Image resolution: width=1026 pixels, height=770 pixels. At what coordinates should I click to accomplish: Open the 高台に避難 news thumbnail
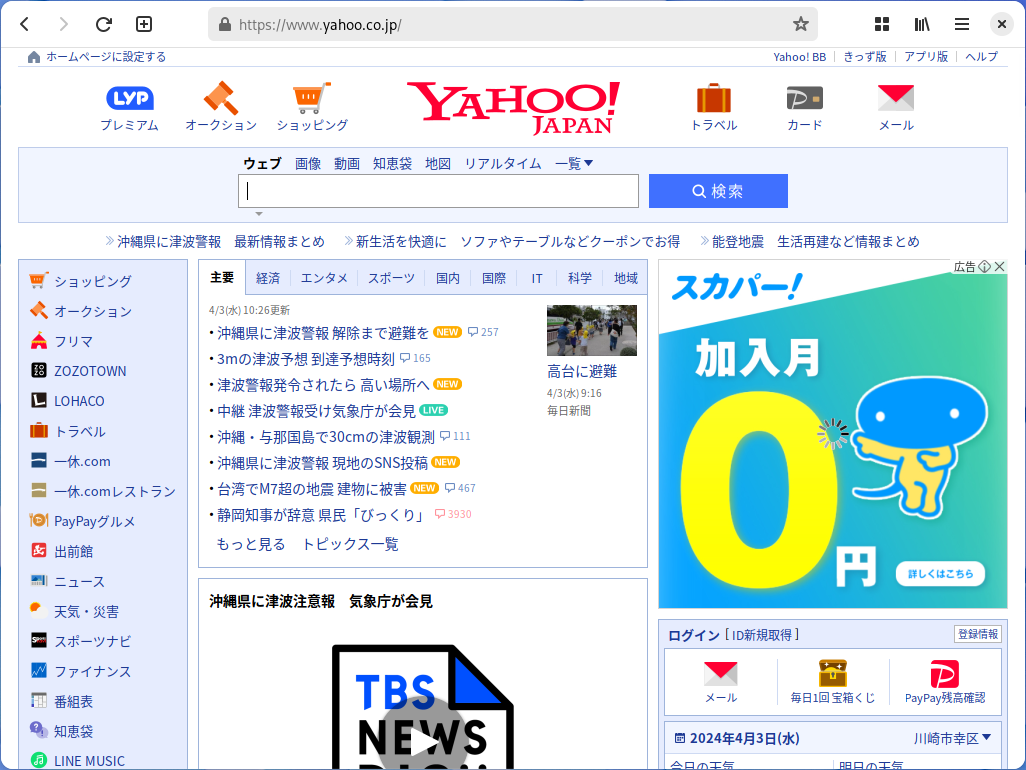tap(592, 330)
